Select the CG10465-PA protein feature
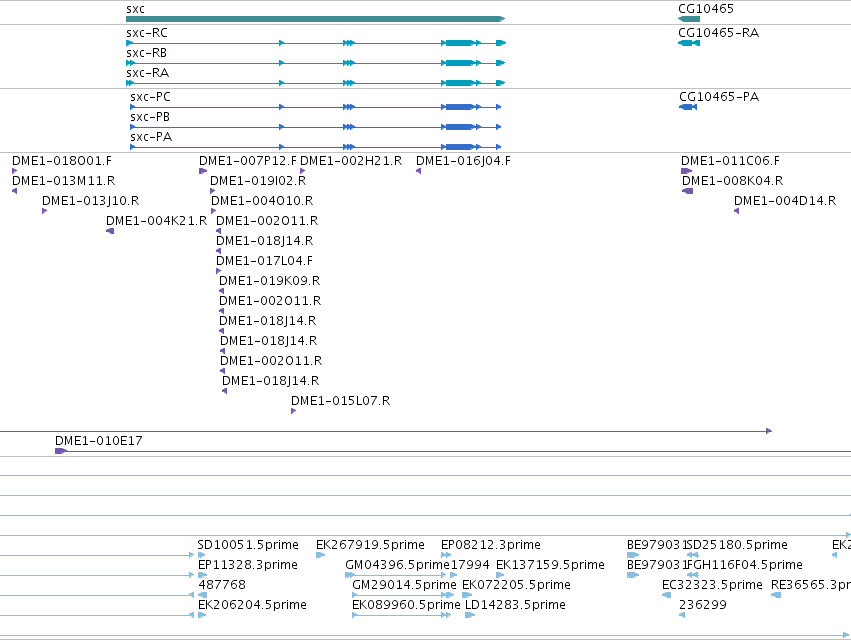Viewport: 851px width, 640px height. 688,107
